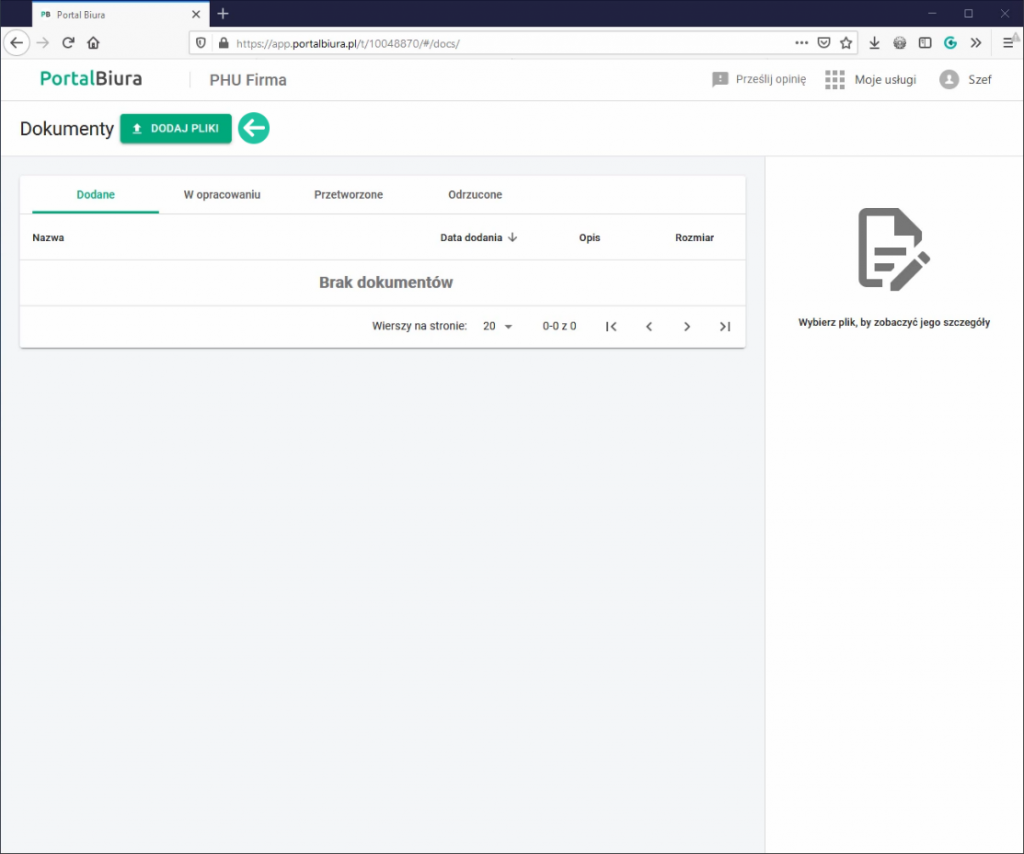
Task: Open a new browser tab
Action: click(x=223, y=14)
